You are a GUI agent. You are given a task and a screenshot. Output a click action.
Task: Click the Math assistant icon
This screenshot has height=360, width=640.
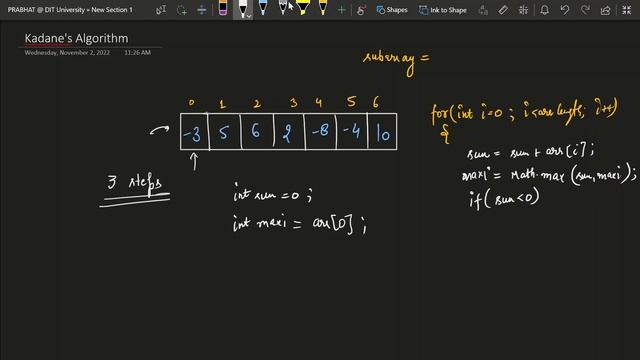(523, 10)
